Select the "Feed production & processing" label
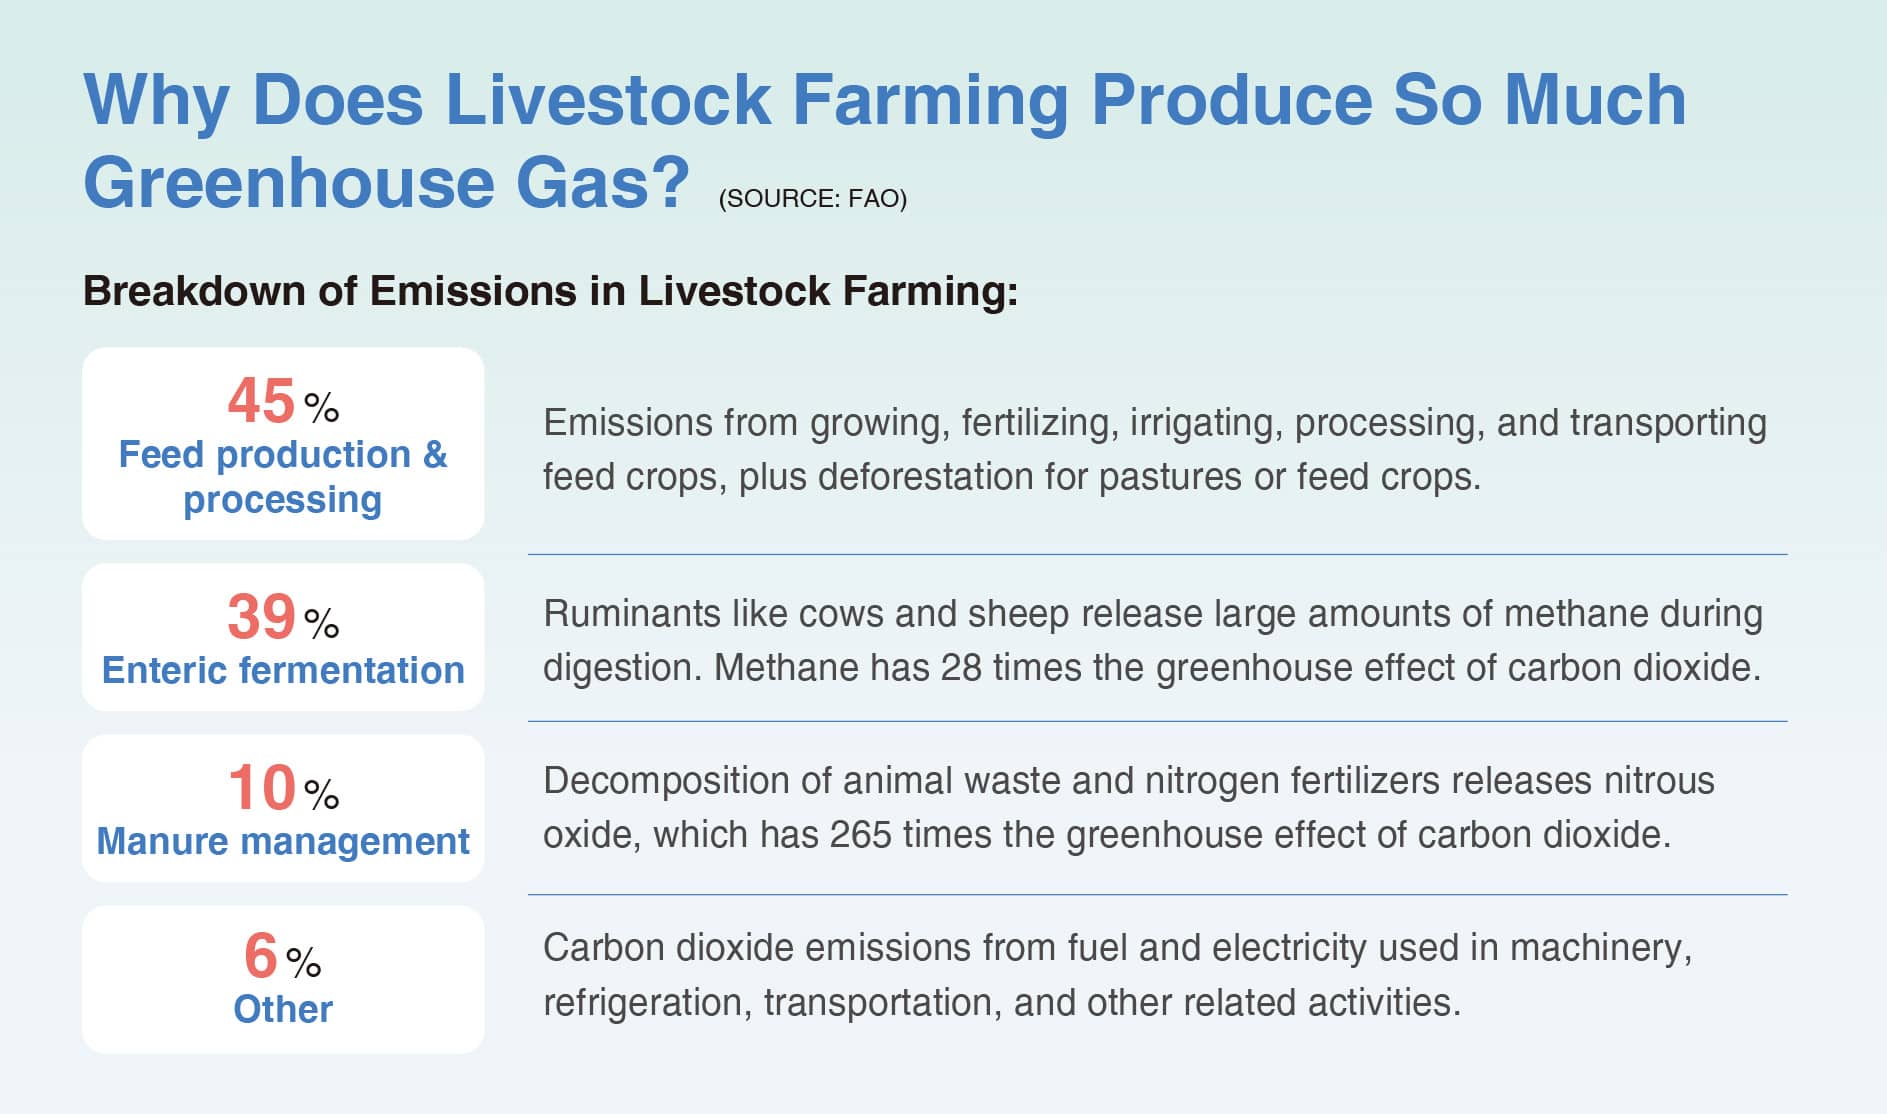Viewport: 1887px width, 1114px height. click(283, 476)
